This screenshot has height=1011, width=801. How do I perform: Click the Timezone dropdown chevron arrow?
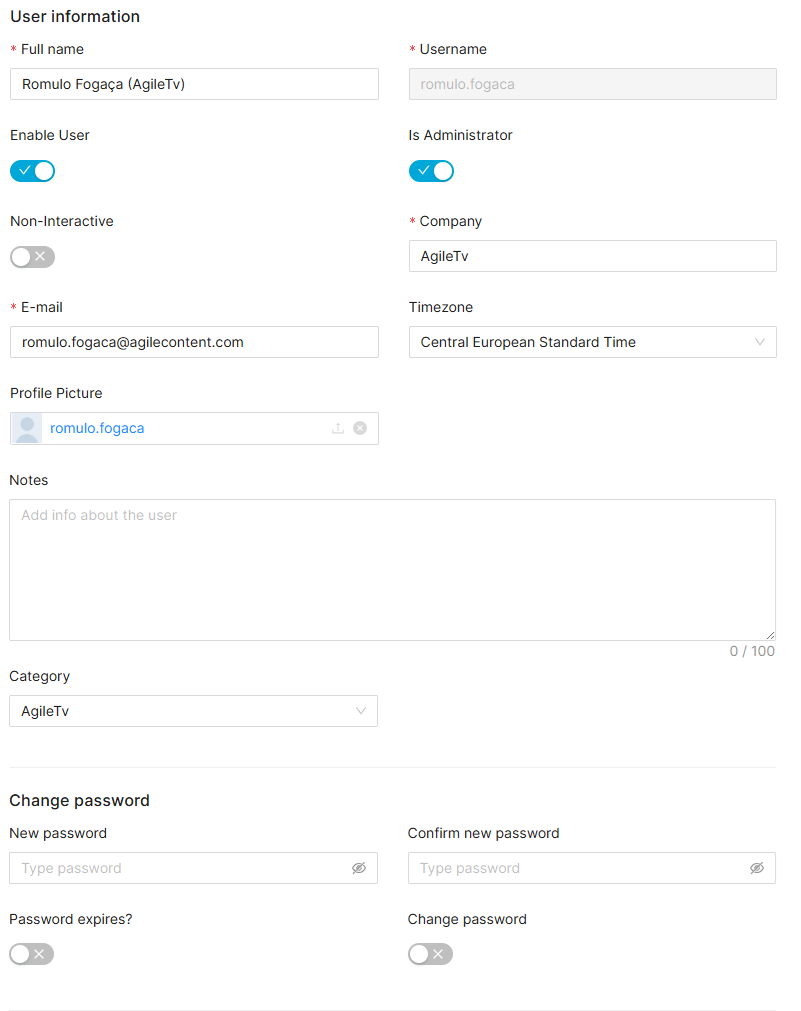coord(760,342)
